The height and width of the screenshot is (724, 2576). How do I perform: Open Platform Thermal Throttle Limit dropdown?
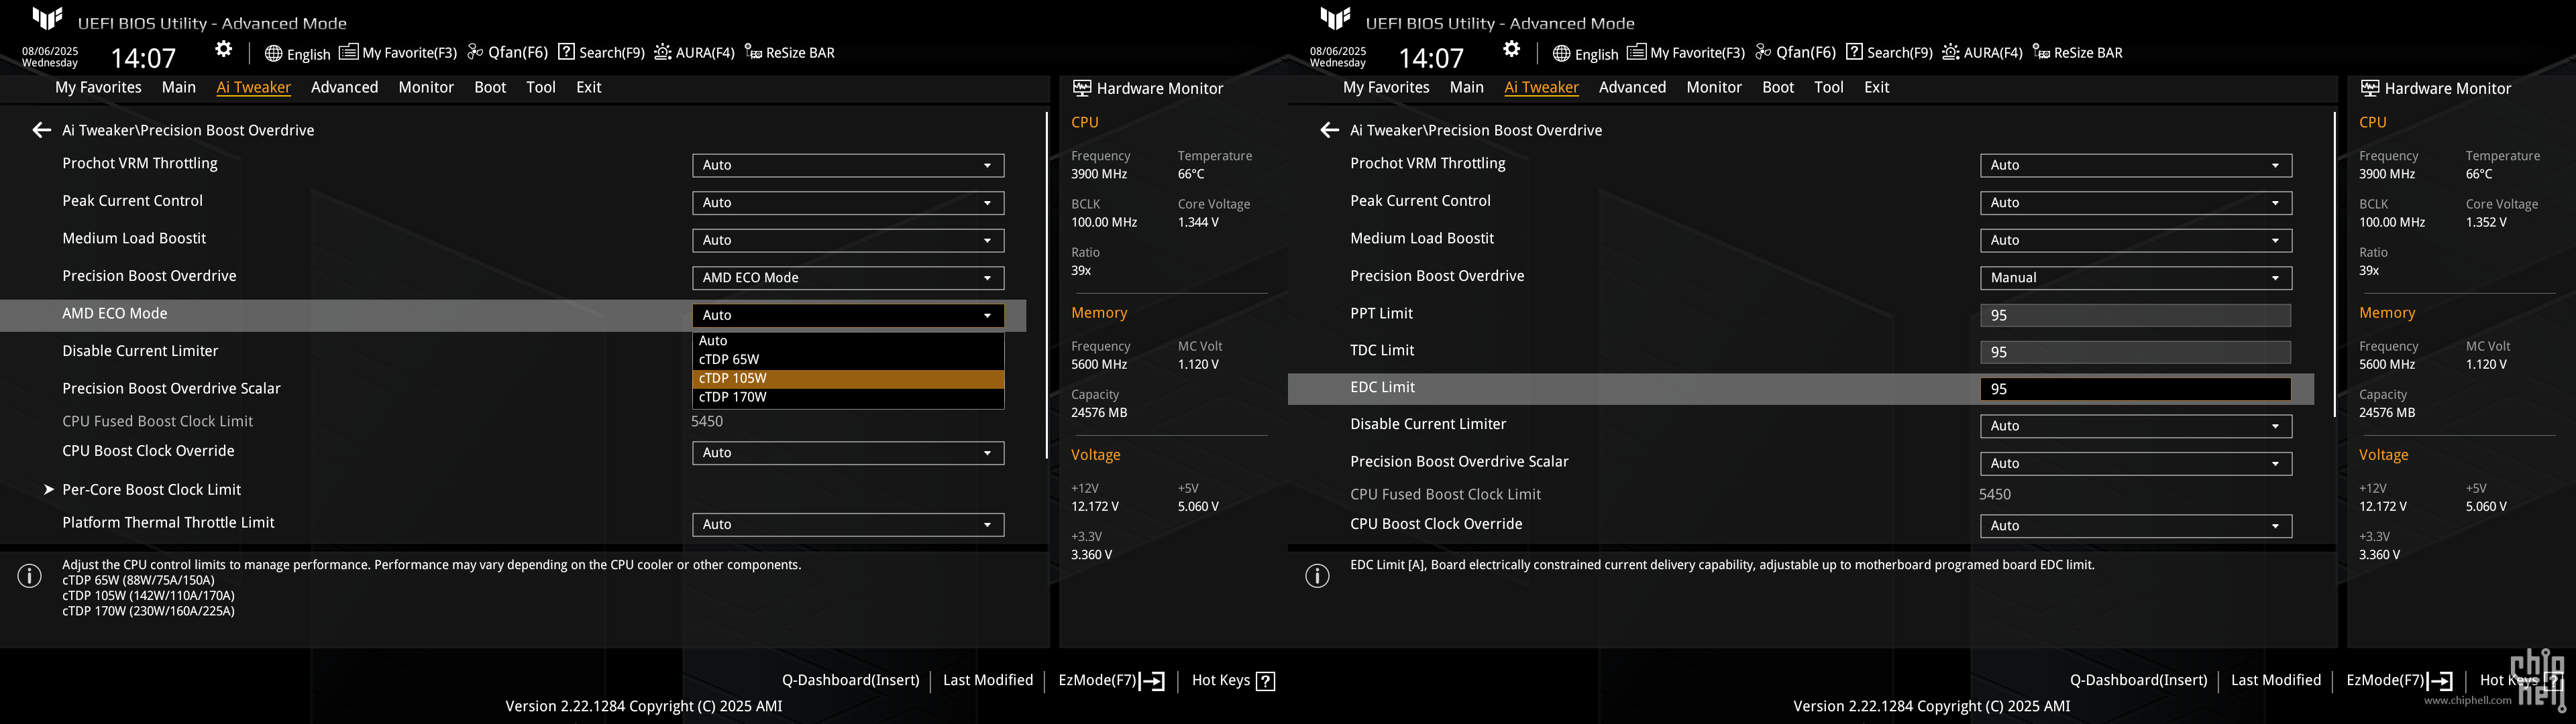point(848,525)
